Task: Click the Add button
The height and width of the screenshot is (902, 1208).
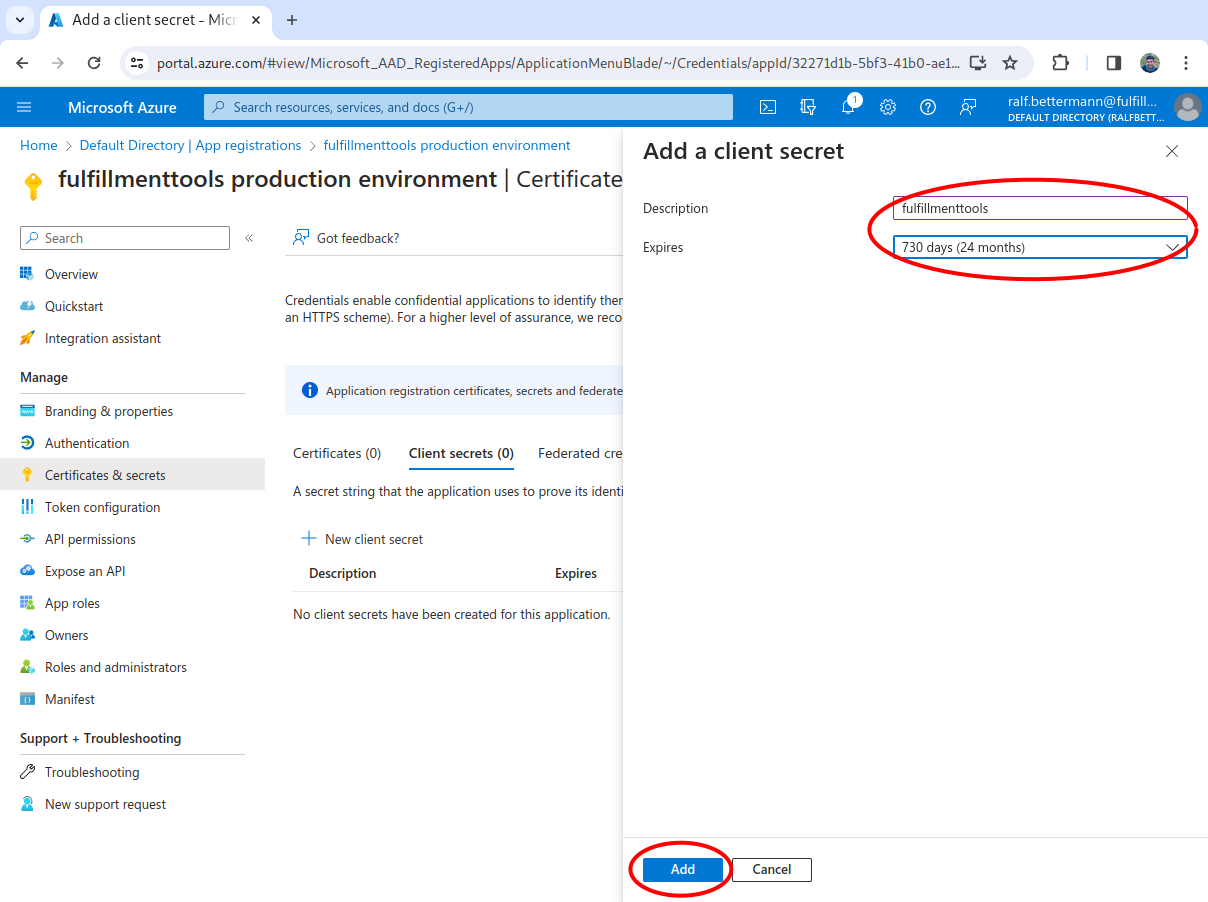Action: [682, 869]
